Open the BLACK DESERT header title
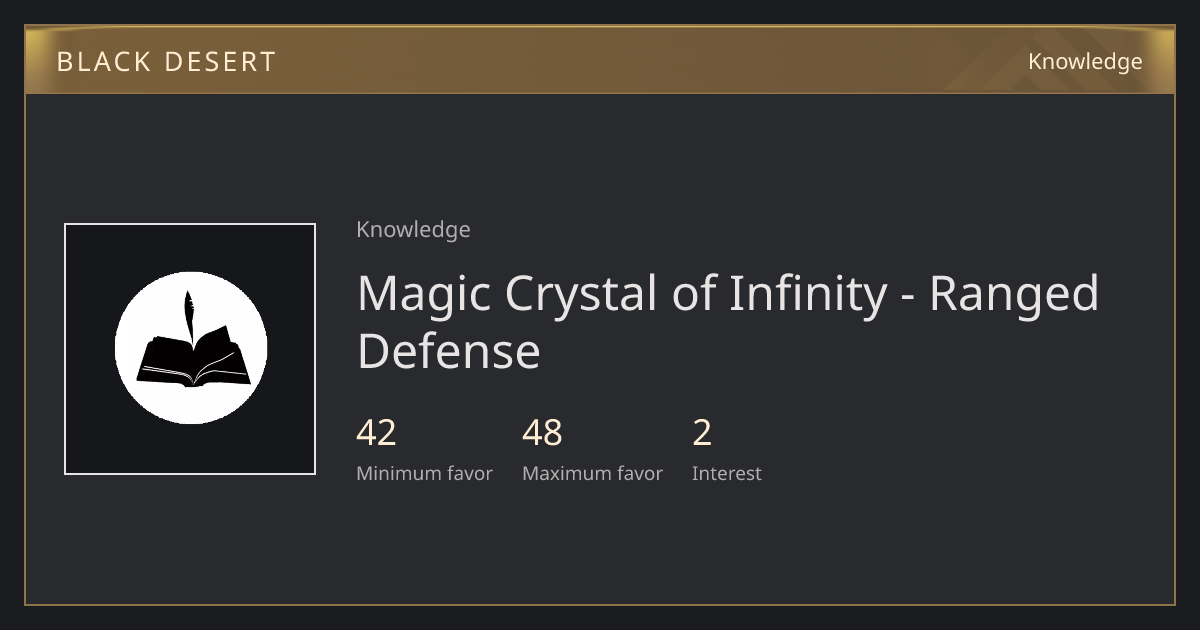 click(166, 62)
